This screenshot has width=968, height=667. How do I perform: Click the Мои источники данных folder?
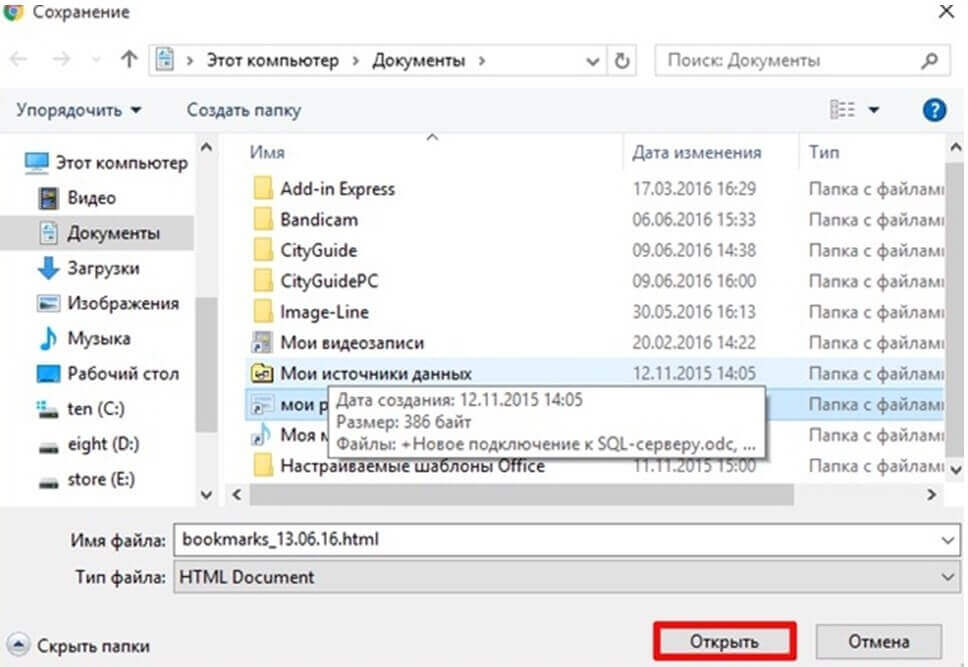(375, 373)
